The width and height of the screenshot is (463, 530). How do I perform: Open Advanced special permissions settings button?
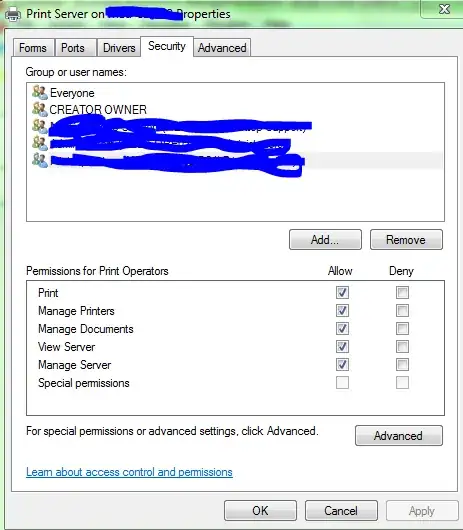tap(399, 435)
